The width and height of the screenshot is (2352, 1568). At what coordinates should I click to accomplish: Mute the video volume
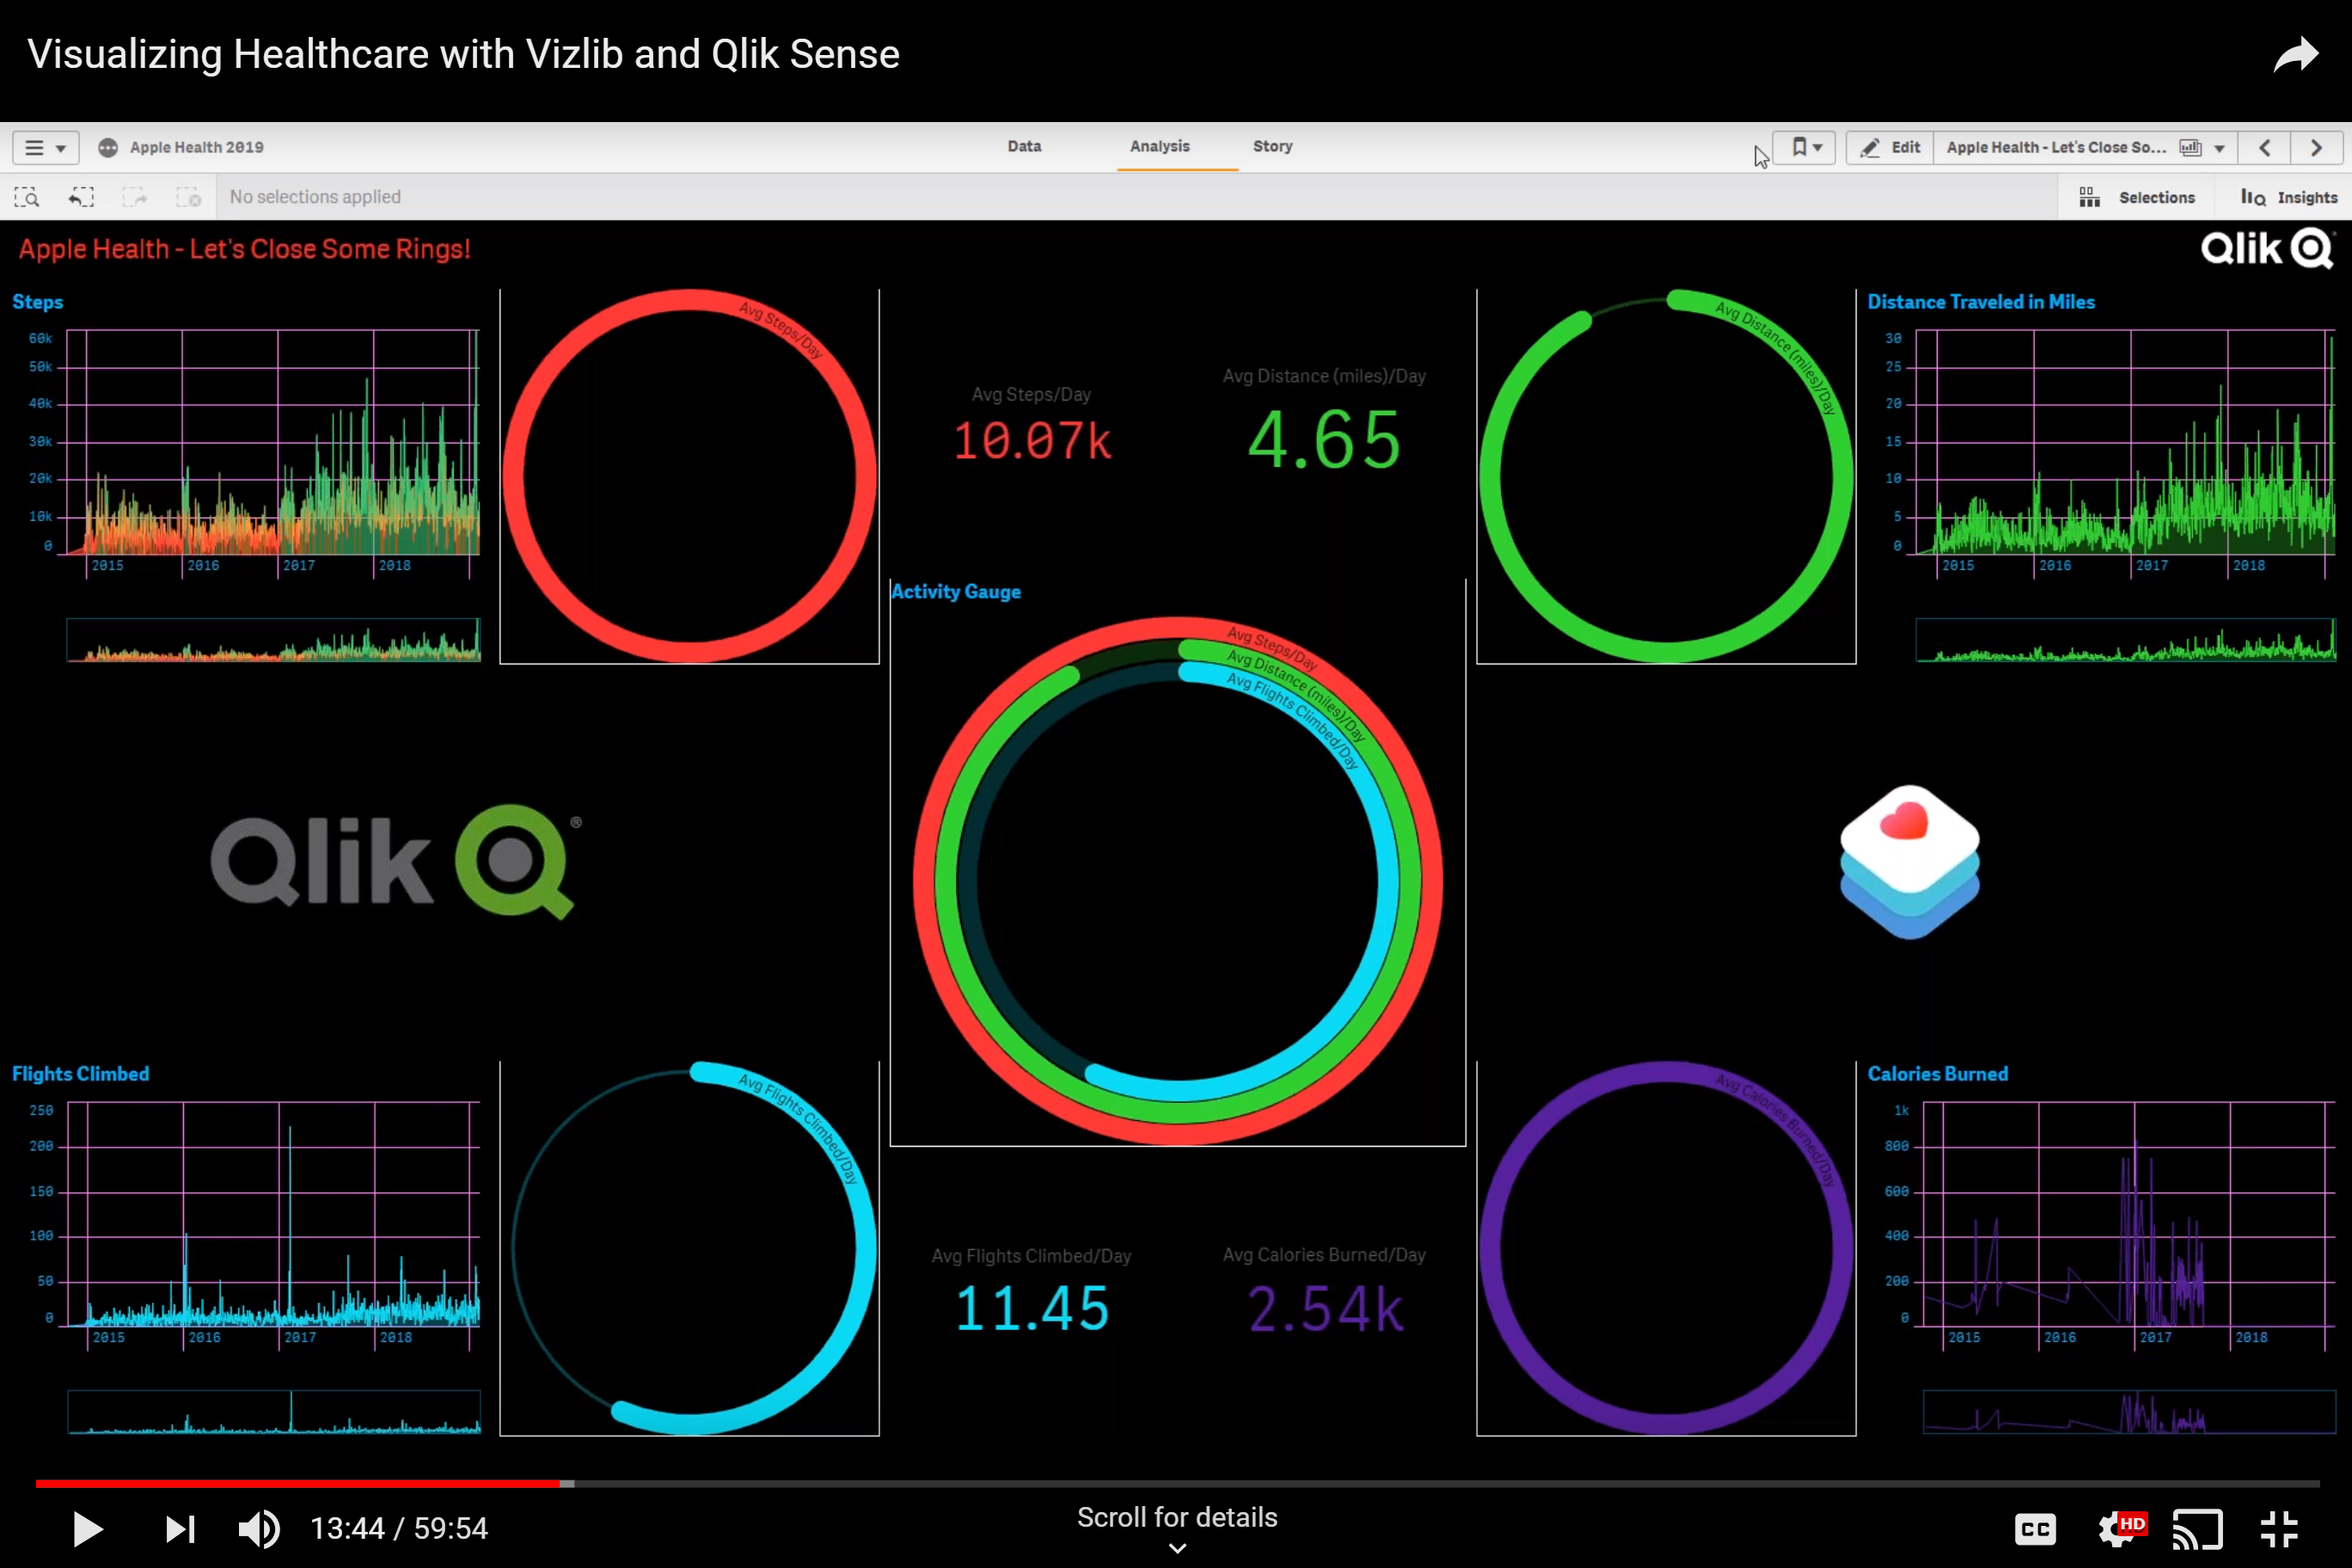260,1528
